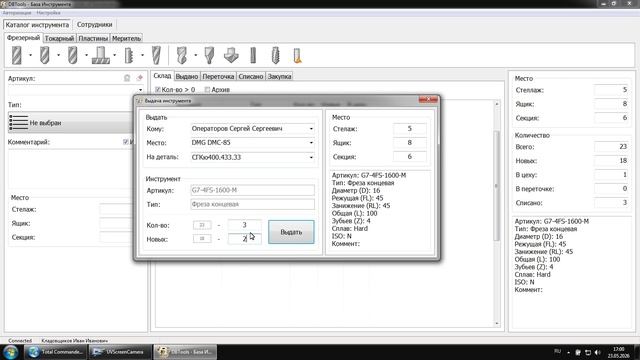Click the Артикул field in the dialog
The height and width of the screenshot is (360, 640).
[x=253, y=190]
